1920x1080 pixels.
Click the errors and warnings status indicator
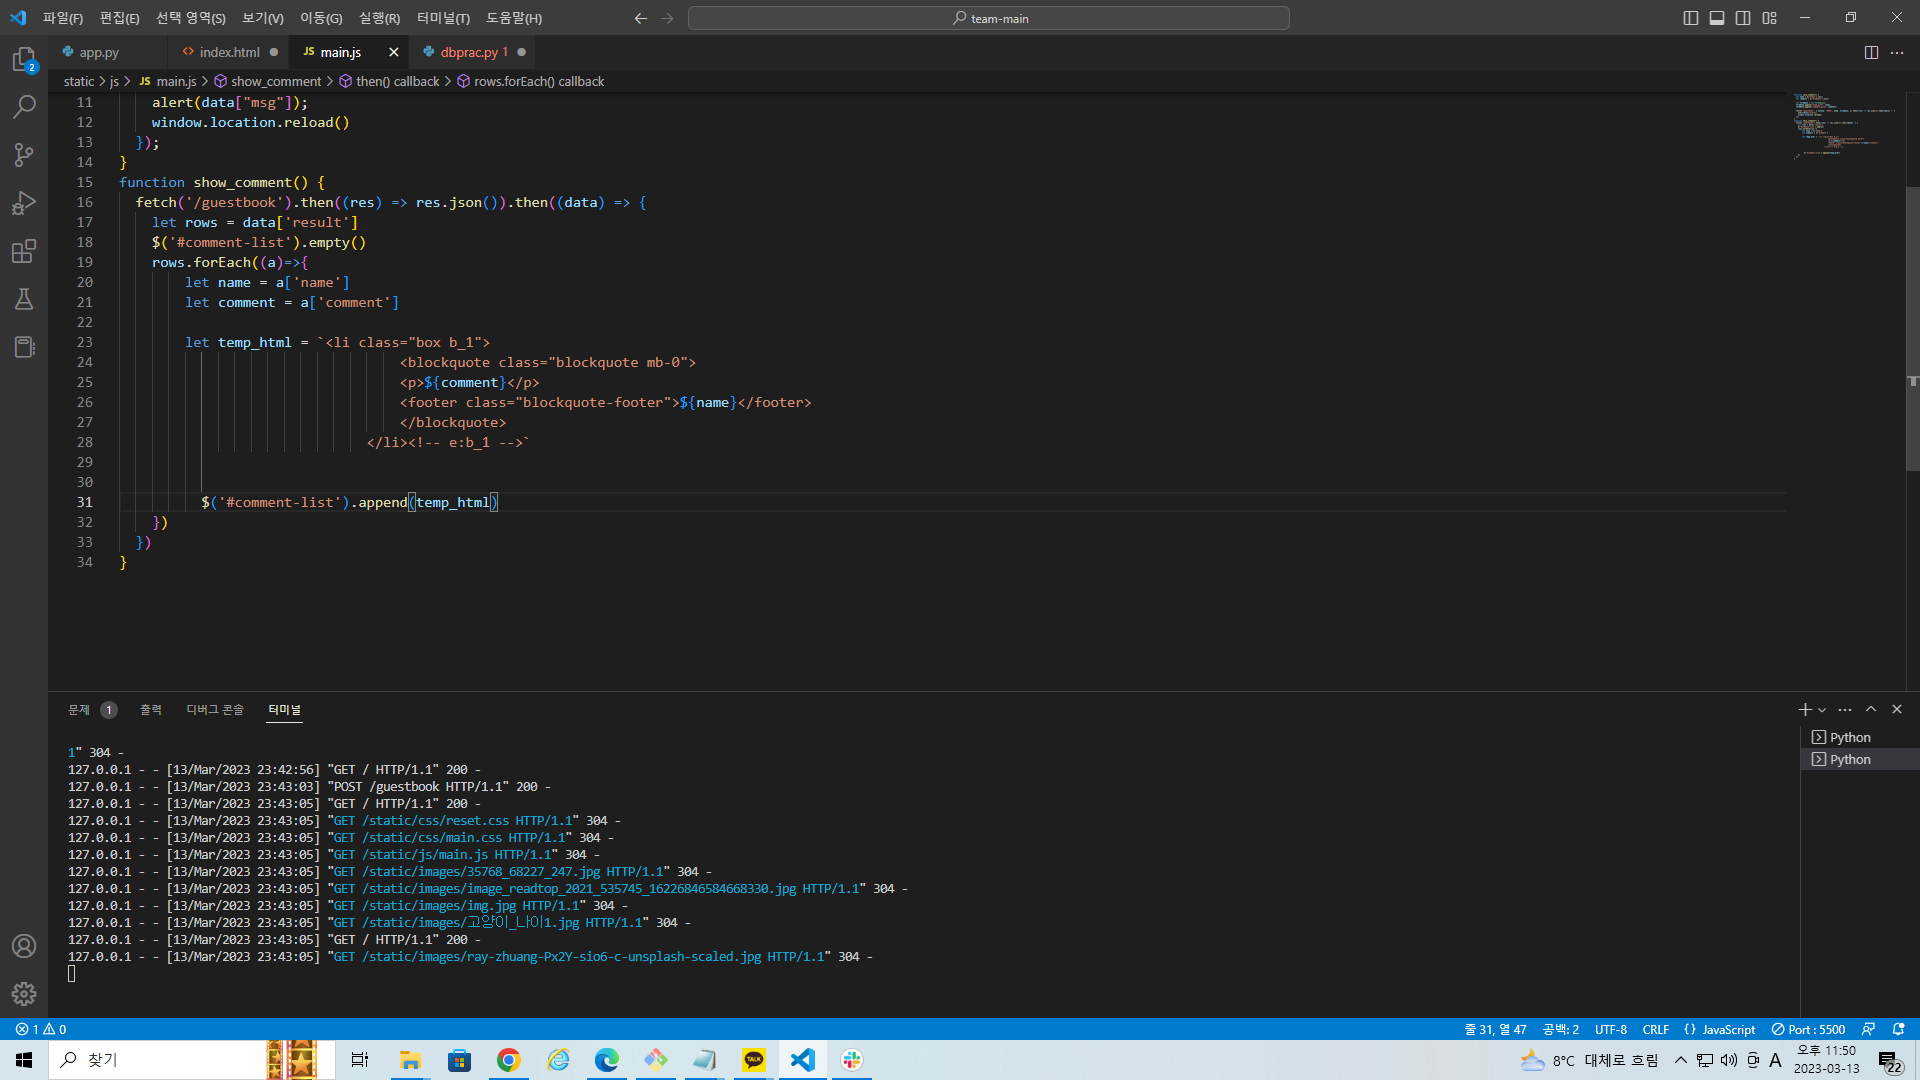pos(41,1029)
